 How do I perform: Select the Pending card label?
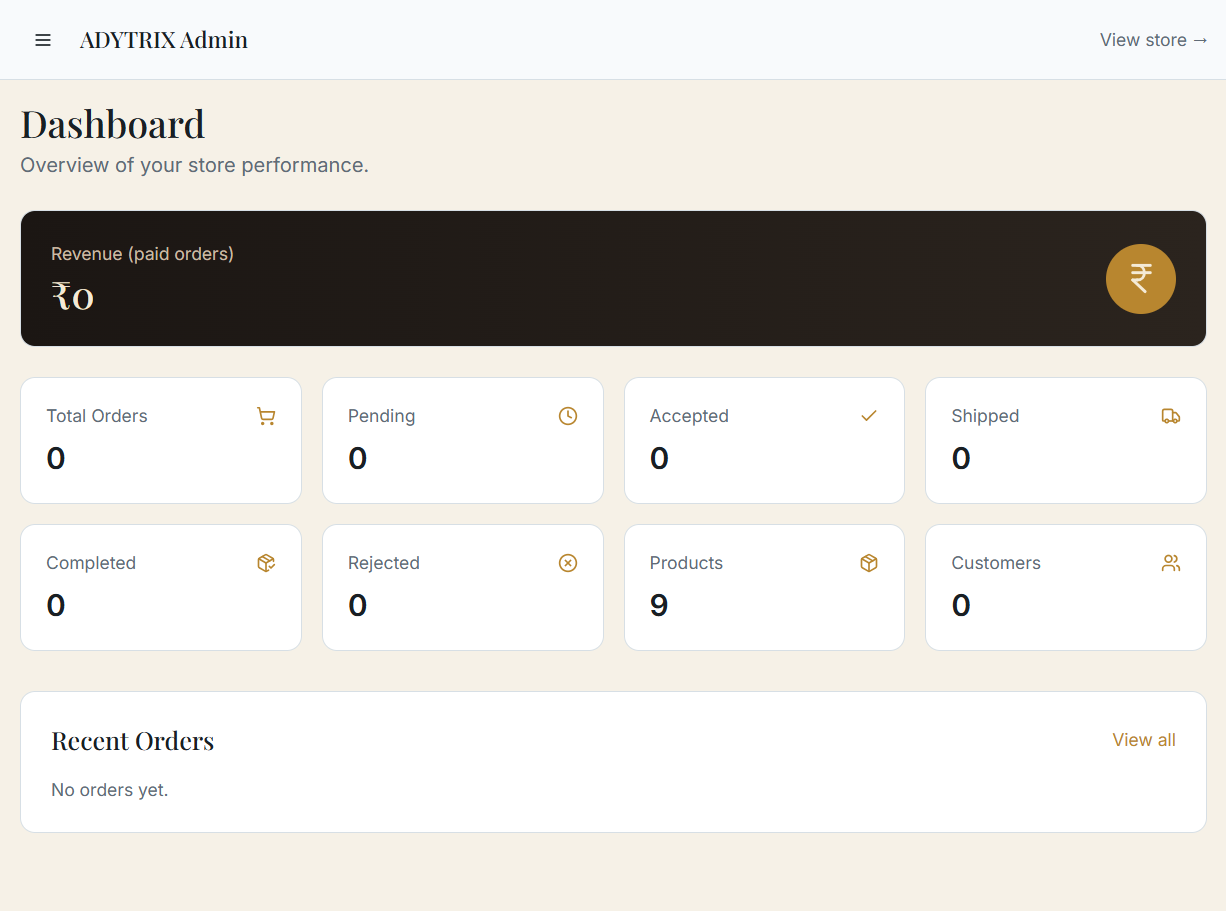[381, 416]
